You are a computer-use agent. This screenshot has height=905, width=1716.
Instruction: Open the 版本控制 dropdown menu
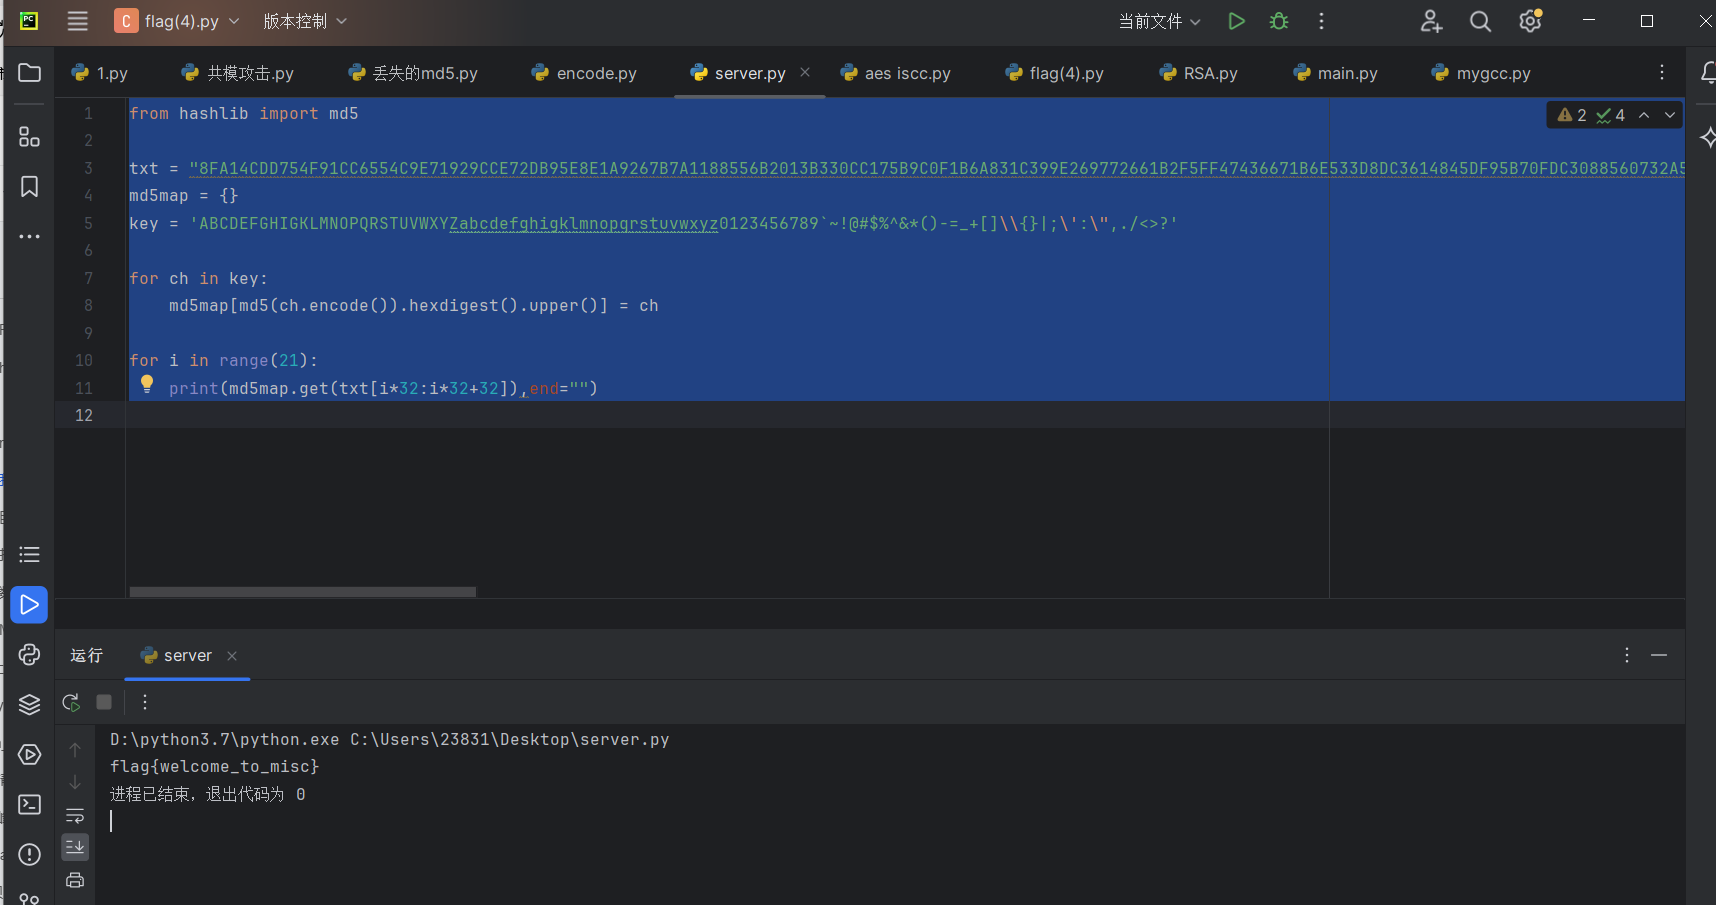pyautogui.click(x=305, y=21)
